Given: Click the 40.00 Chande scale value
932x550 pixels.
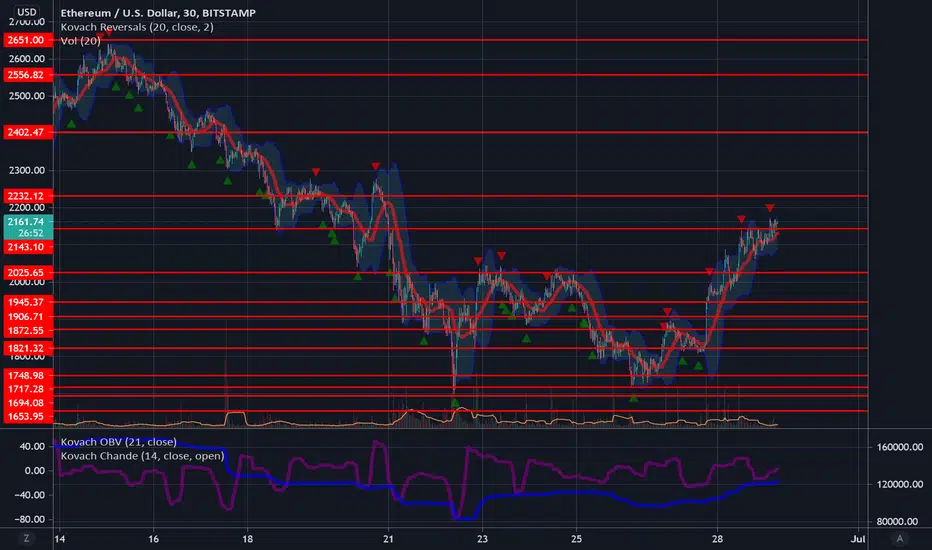Looking at the screenshot, I should point(33,446).
